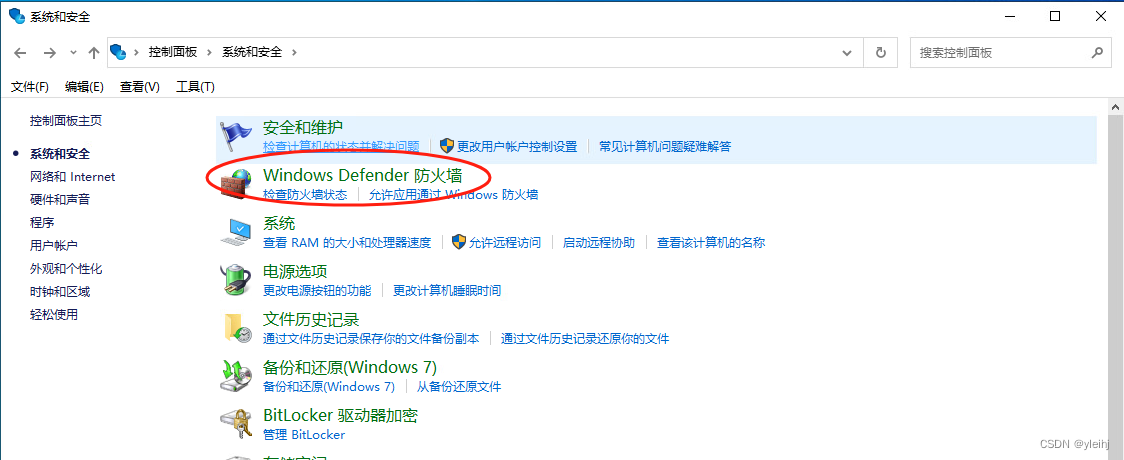Click the Windows Defender Firewall brick wall icon
This screenshot has width=1124, height=460.
237,183
